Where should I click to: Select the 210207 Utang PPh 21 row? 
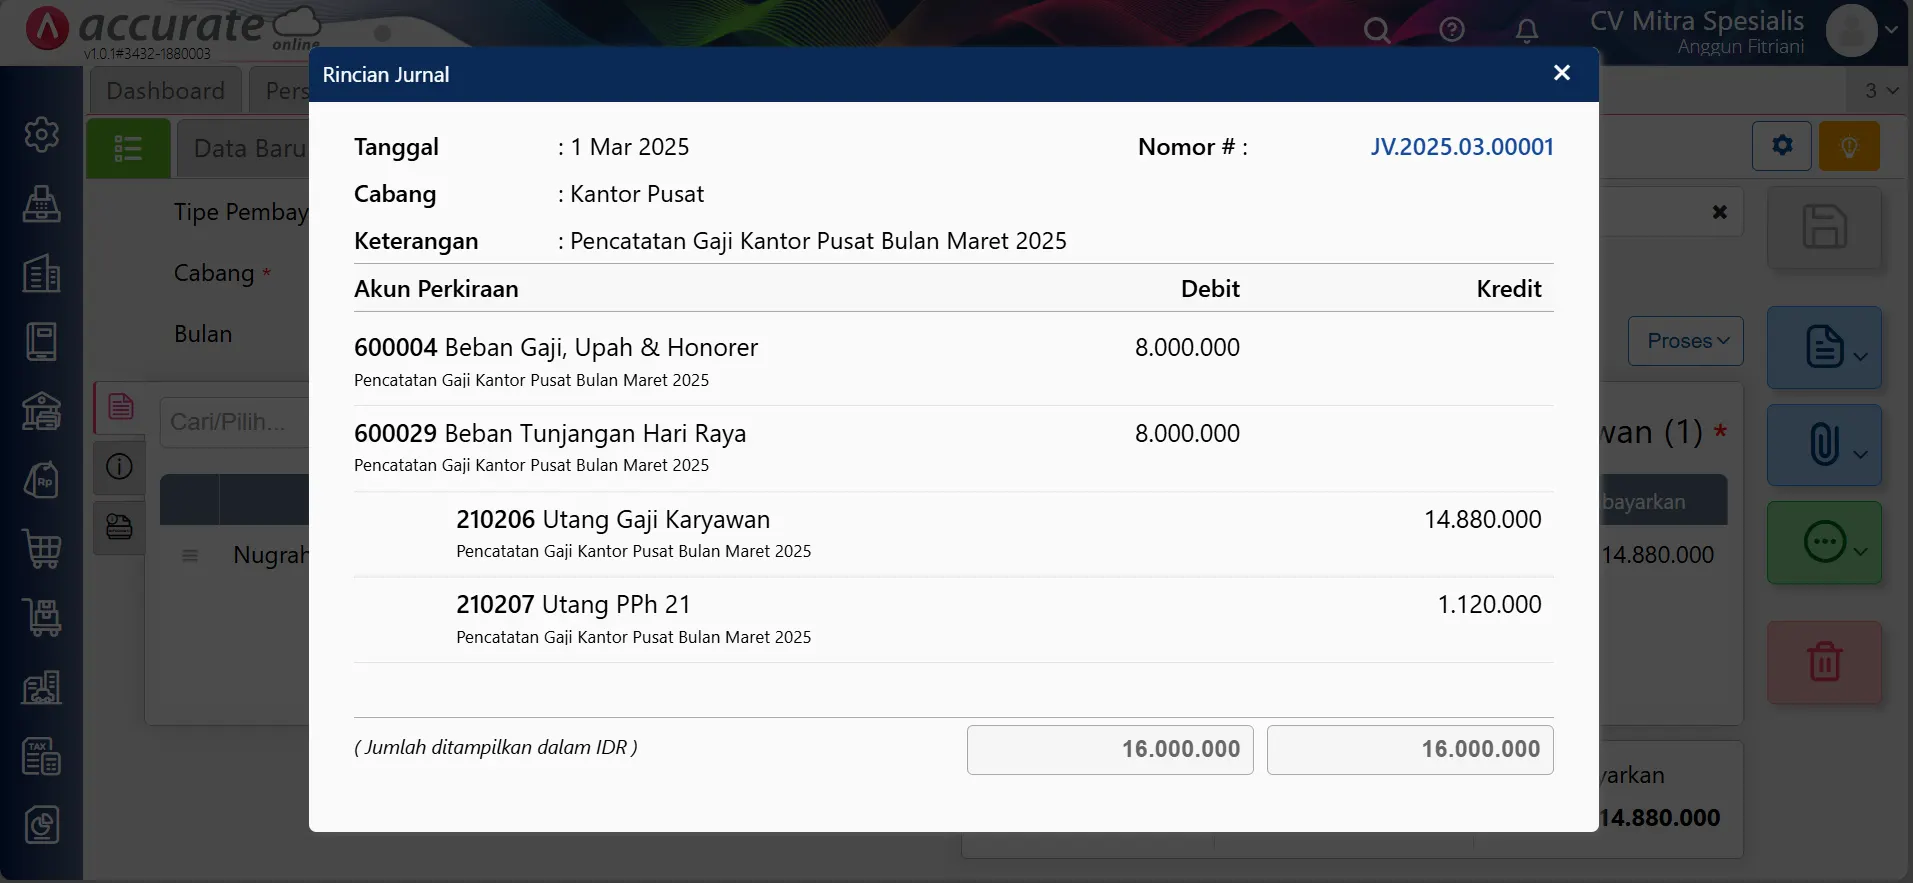953,620
